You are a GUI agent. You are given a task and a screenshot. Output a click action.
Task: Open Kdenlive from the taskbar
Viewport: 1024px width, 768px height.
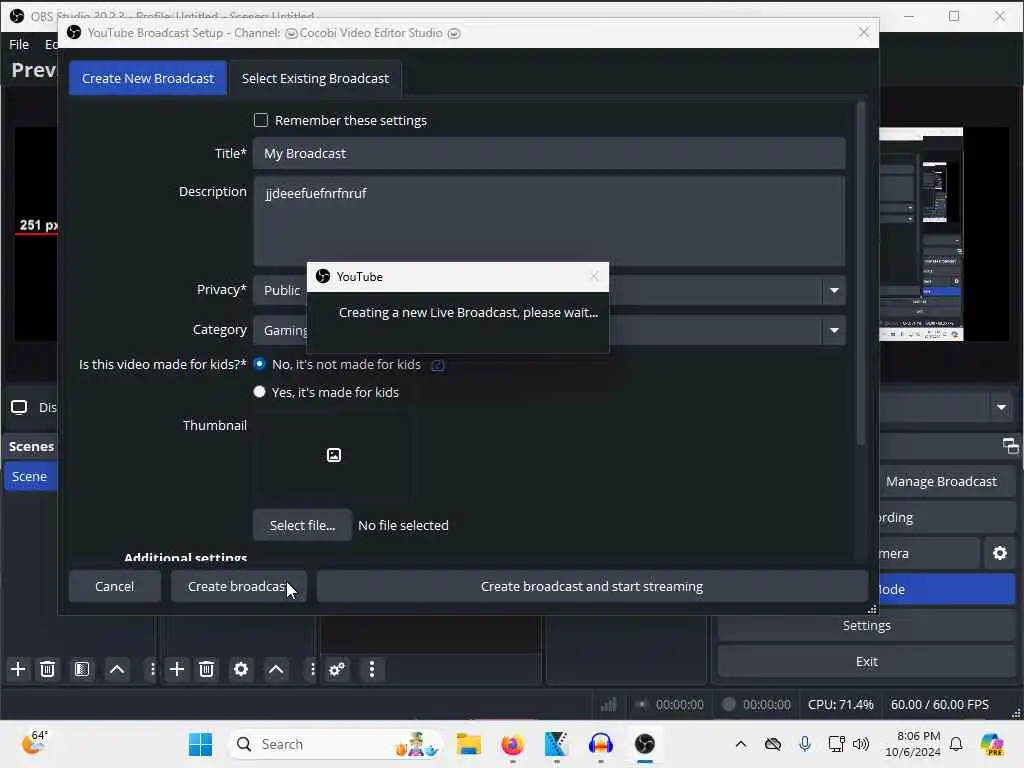click(x=556, y=744)
